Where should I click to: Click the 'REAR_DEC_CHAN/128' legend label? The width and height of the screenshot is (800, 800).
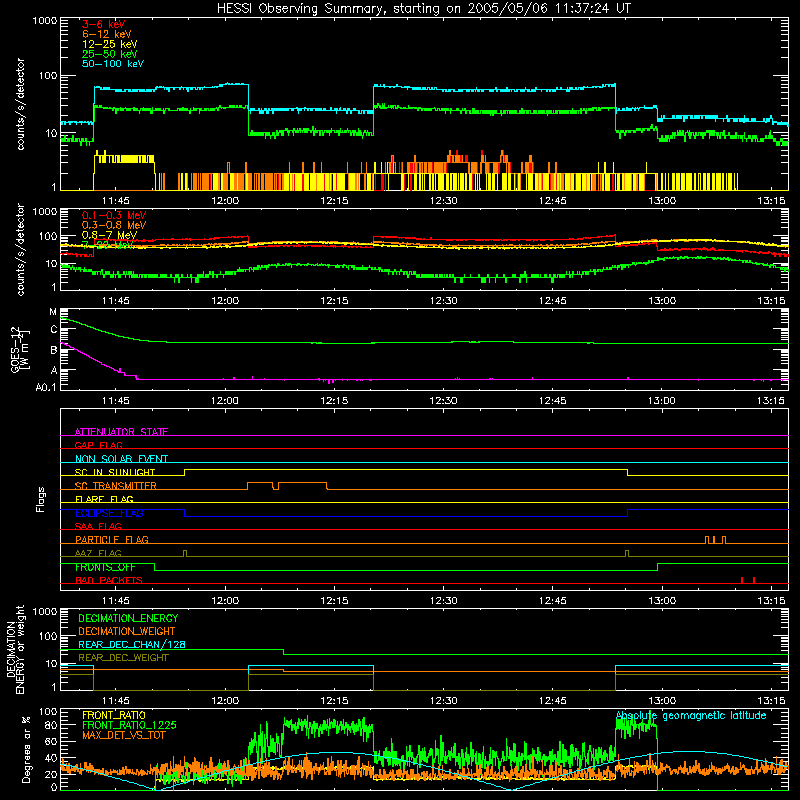tap(132, 644)
